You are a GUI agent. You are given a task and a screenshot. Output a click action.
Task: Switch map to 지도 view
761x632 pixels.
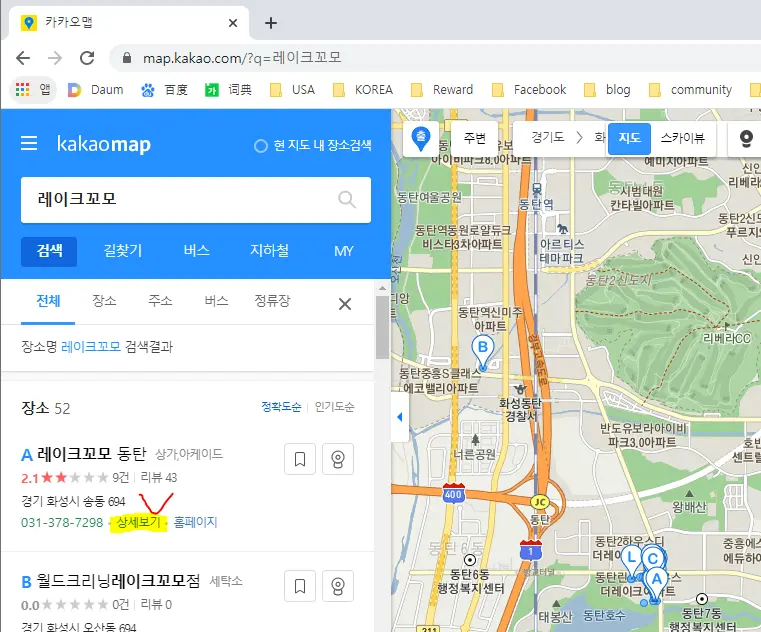click(629, 138)
